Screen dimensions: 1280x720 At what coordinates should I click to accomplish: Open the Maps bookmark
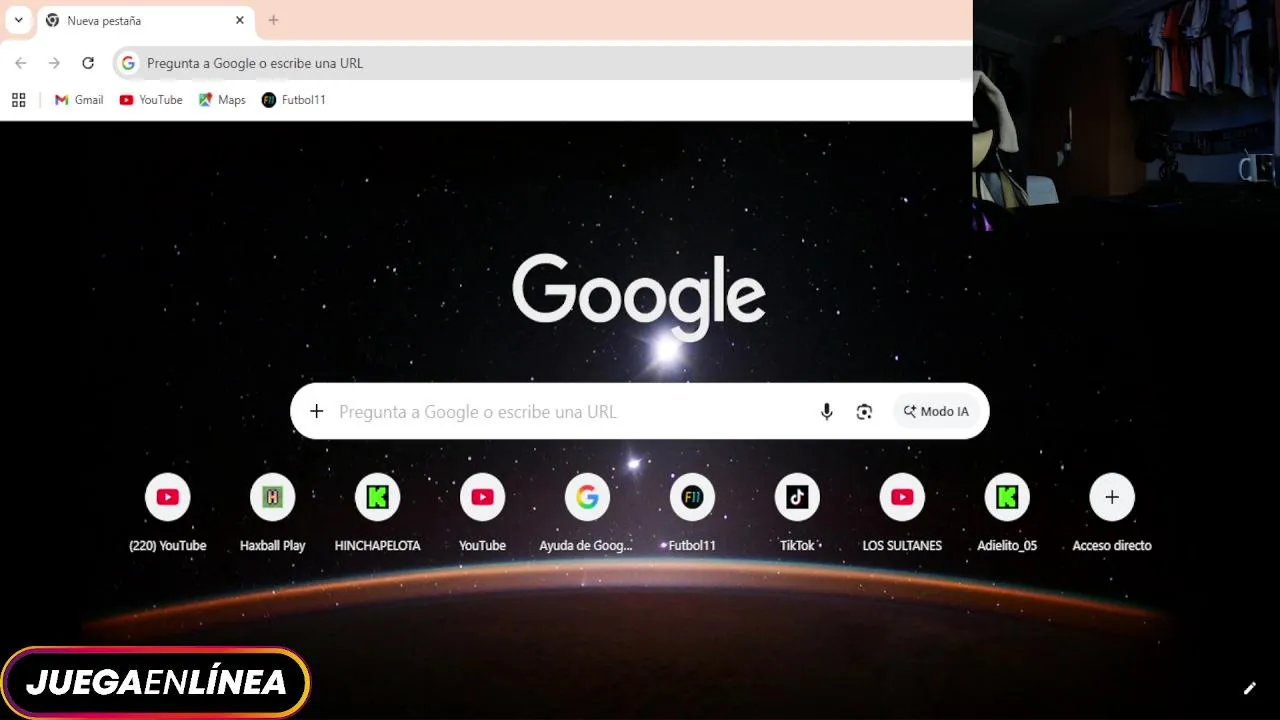(x=222, y=100)
